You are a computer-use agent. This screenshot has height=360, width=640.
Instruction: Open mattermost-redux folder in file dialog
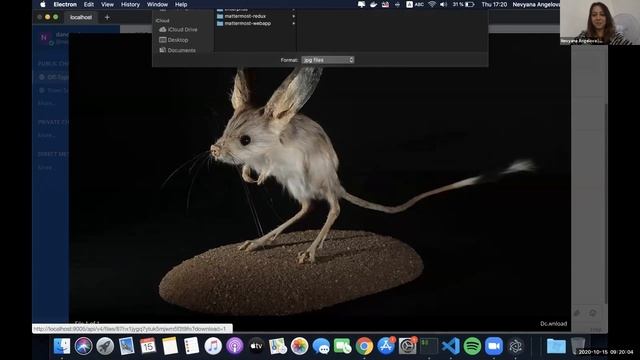click(241, 16)
